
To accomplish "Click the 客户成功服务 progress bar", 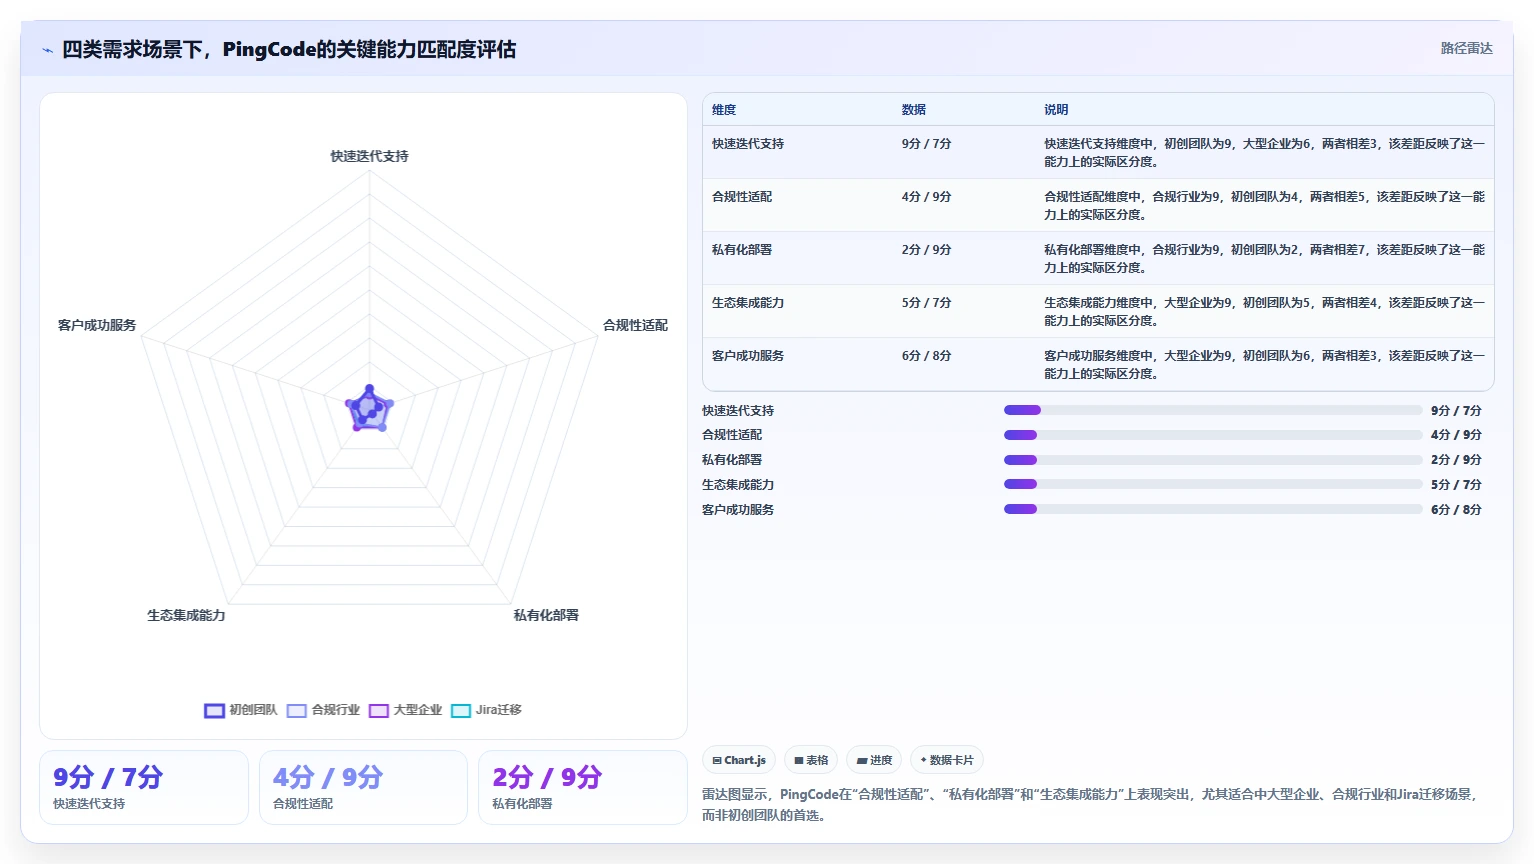I will point(1213,509).
